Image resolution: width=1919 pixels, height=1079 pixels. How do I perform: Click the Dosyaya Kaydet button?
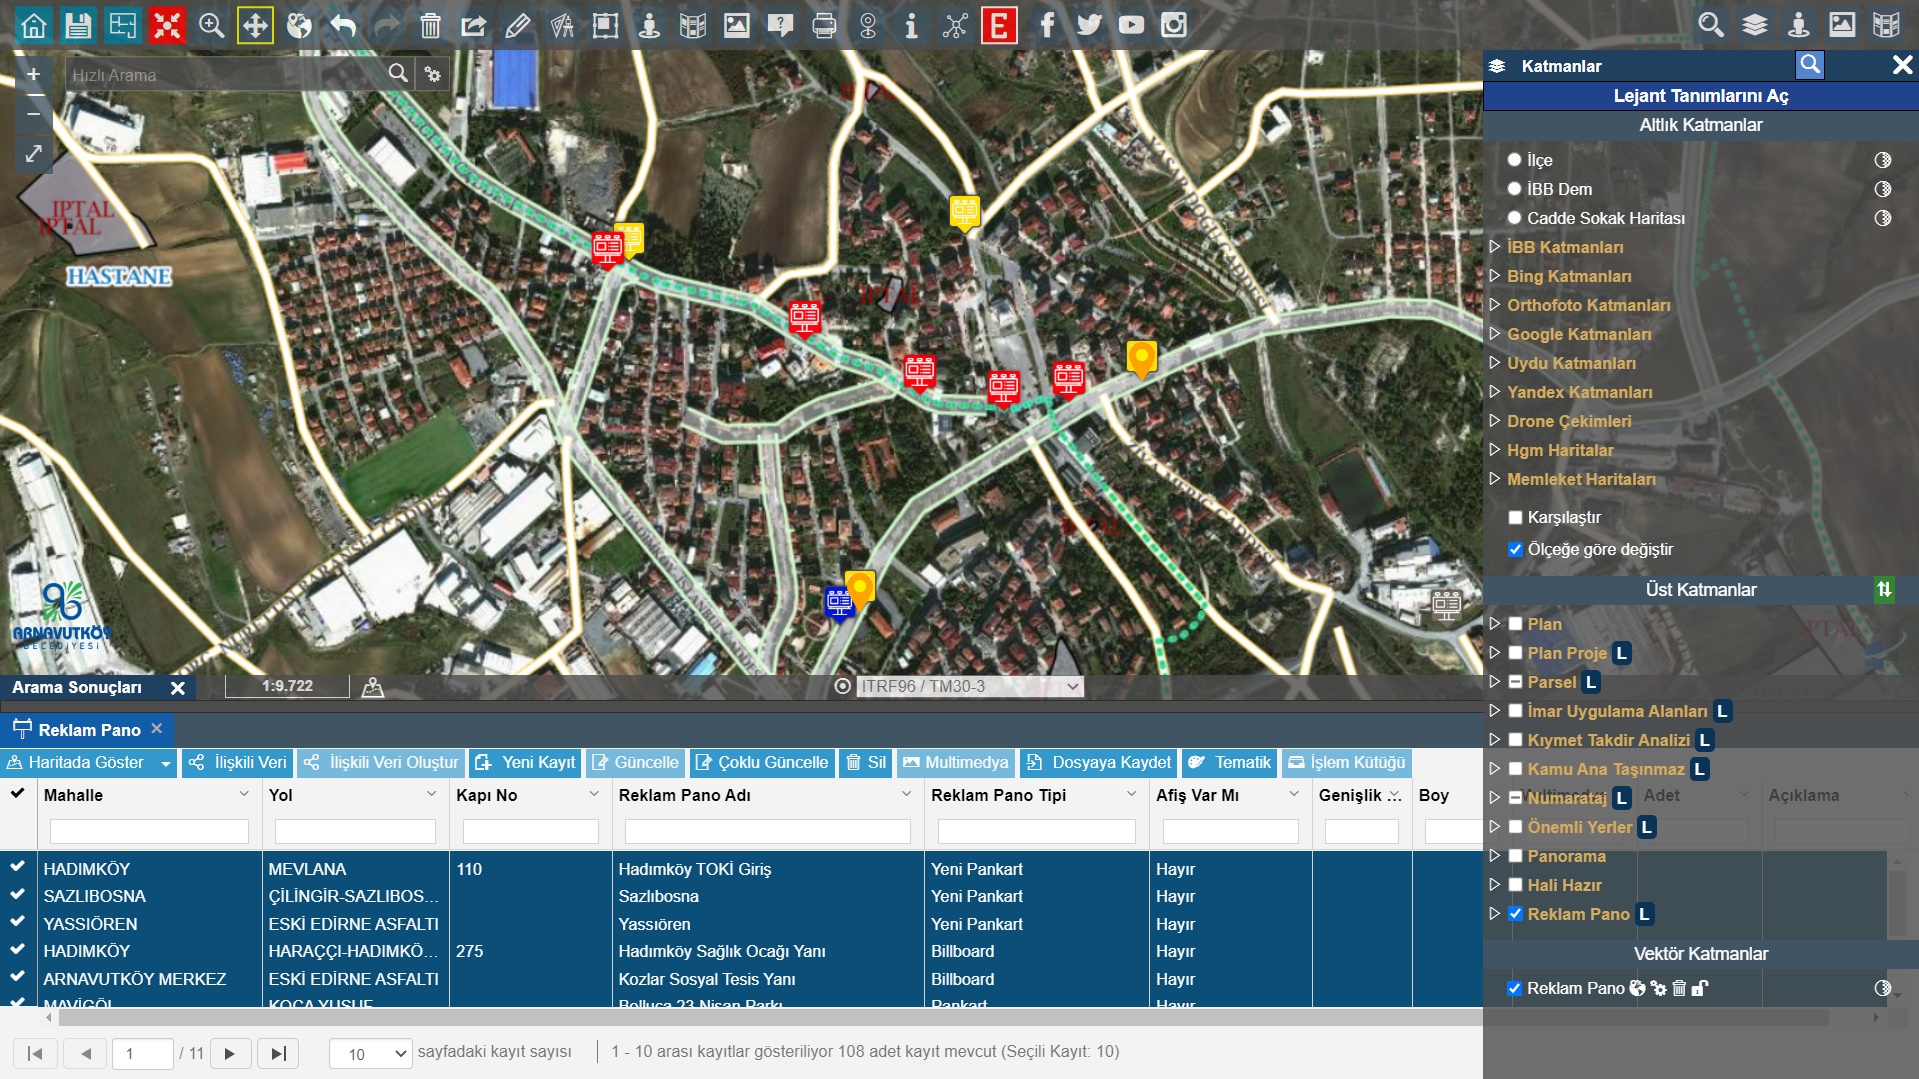point(1098,762)
